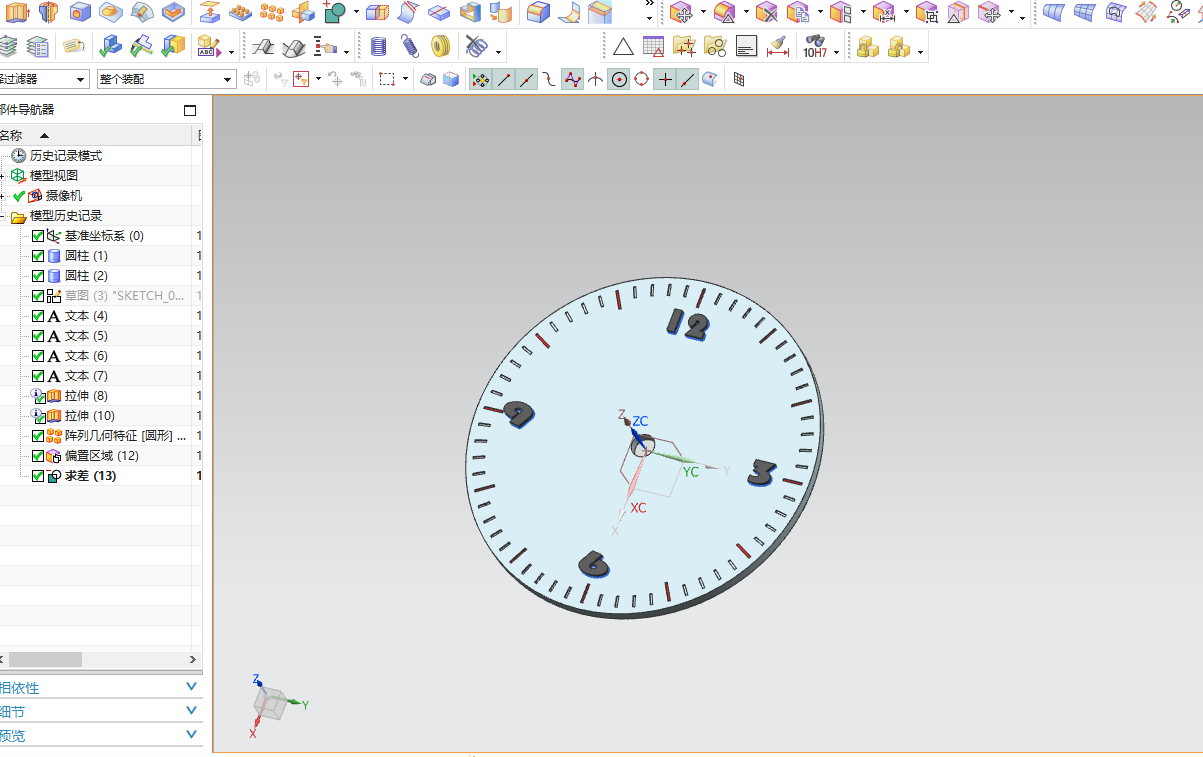Click the measure distance icon
The height and width of the screenshot is (757, 1203).
click(777, 47)
